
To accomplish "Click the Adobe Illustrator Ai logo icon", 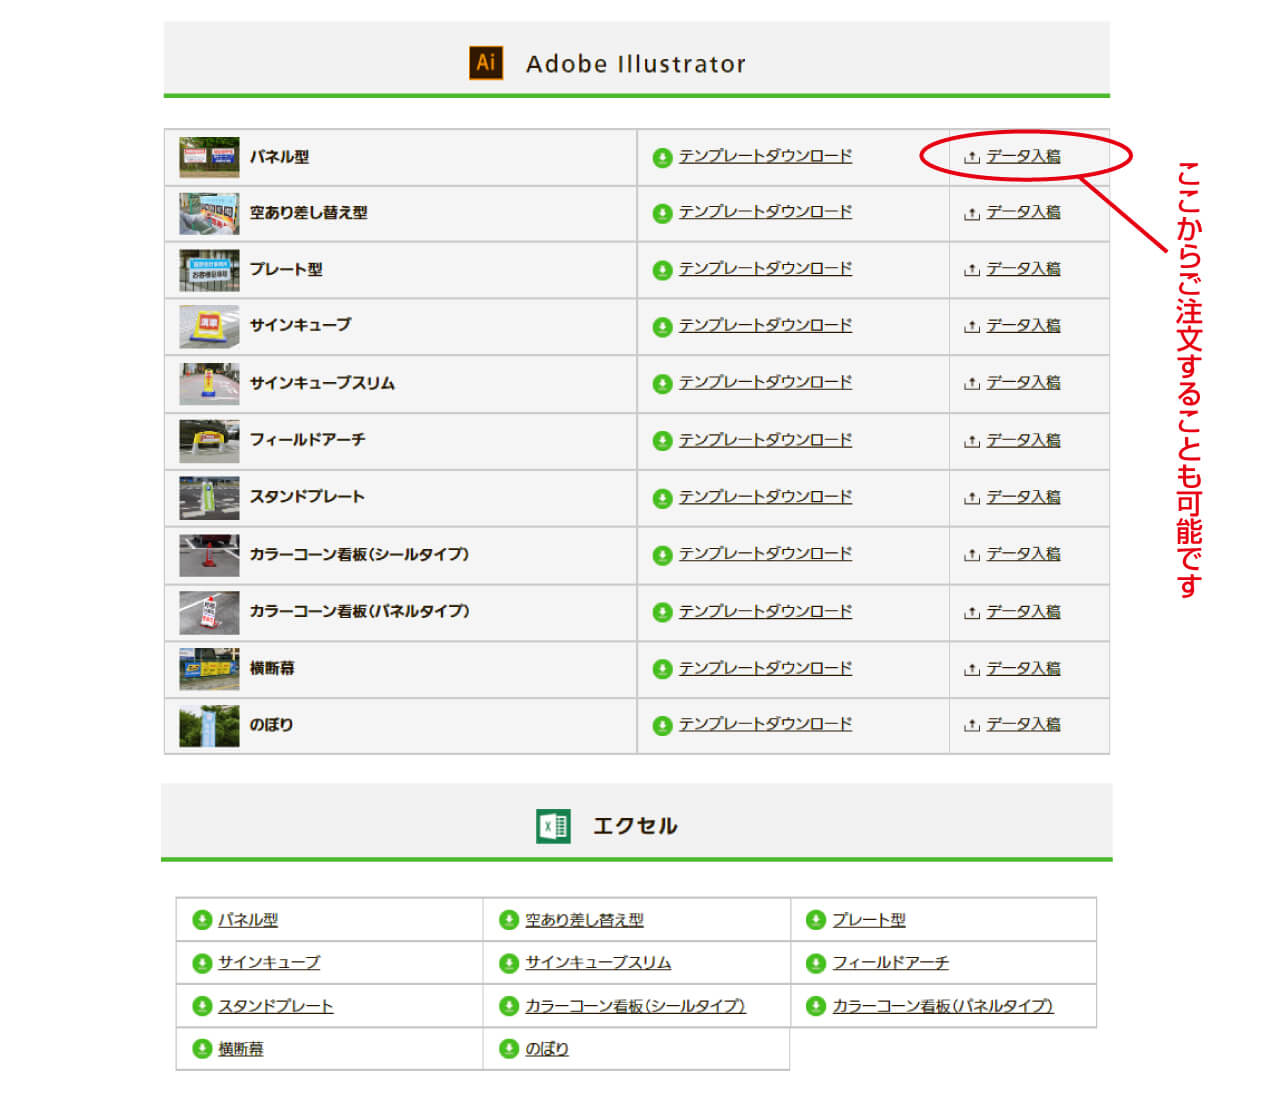I will 486,63.
